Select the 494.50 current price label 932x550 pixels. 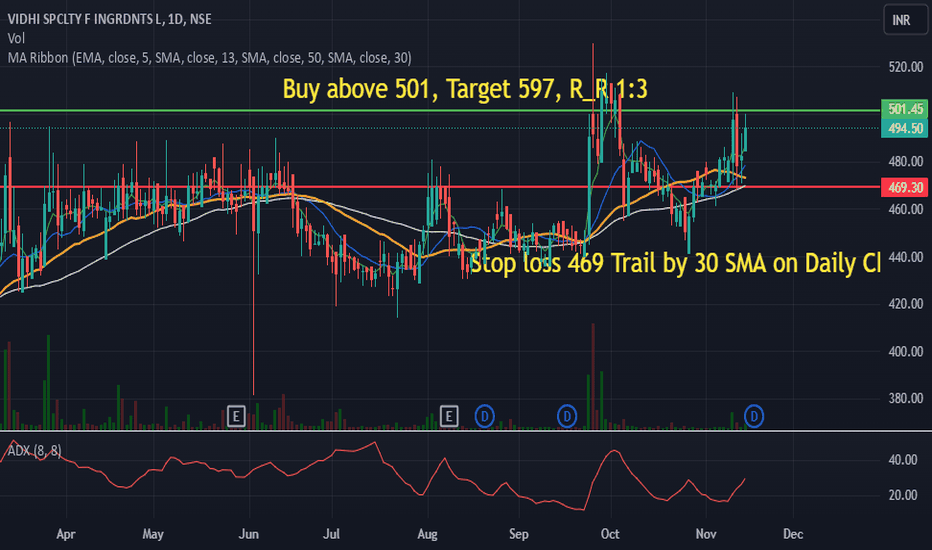[x=904, y=128]
